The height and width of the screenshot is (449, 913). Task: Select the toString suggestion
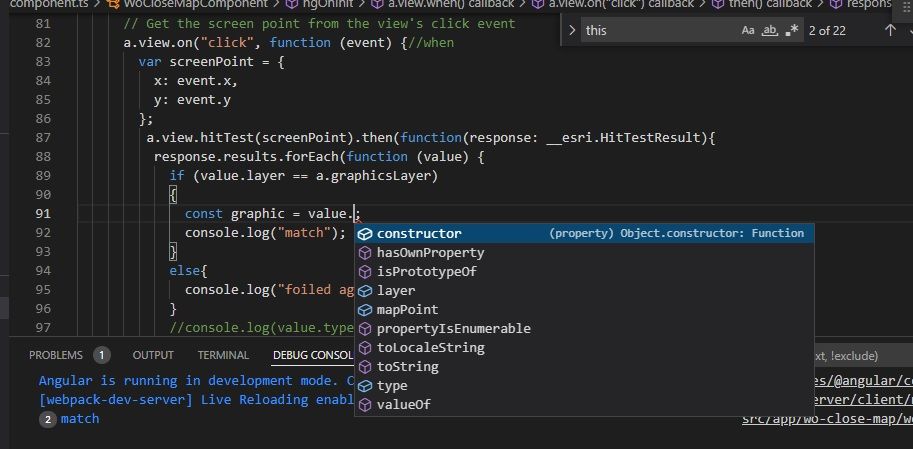point(584,366)
